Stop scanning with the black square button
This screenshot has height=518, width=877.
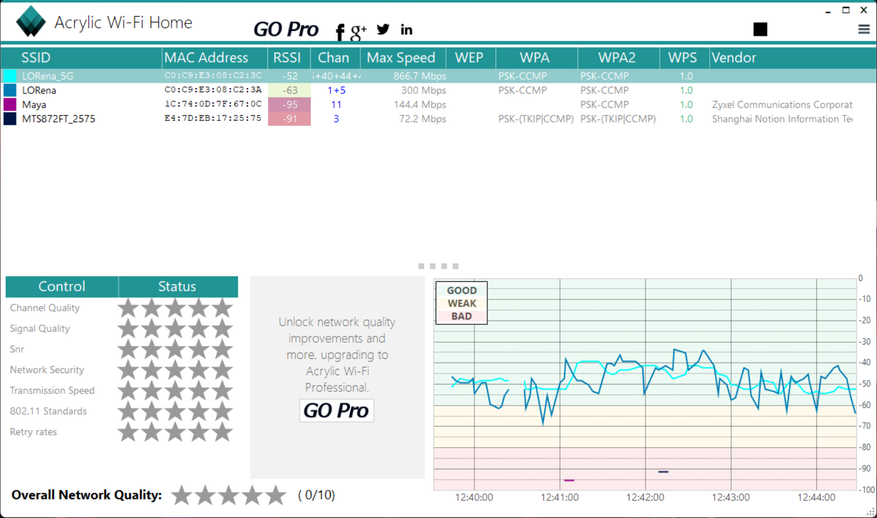pyautogui.click(x=760, y=29)
